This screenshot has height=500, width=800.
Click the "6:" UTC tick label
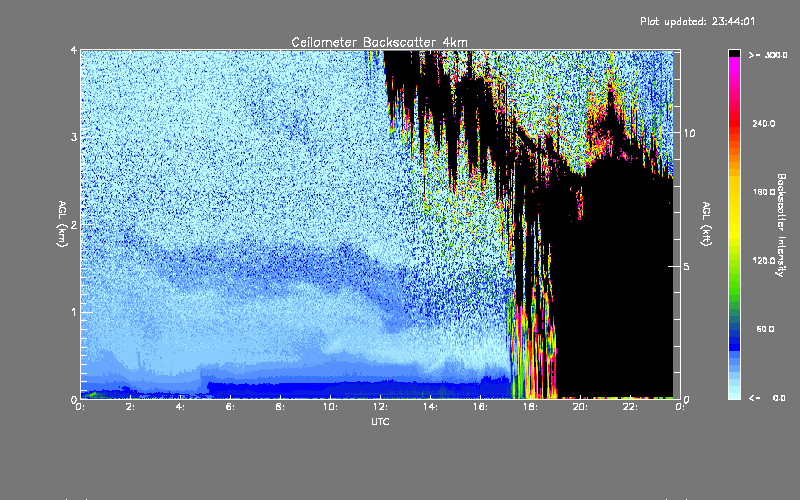pos(231,407)
